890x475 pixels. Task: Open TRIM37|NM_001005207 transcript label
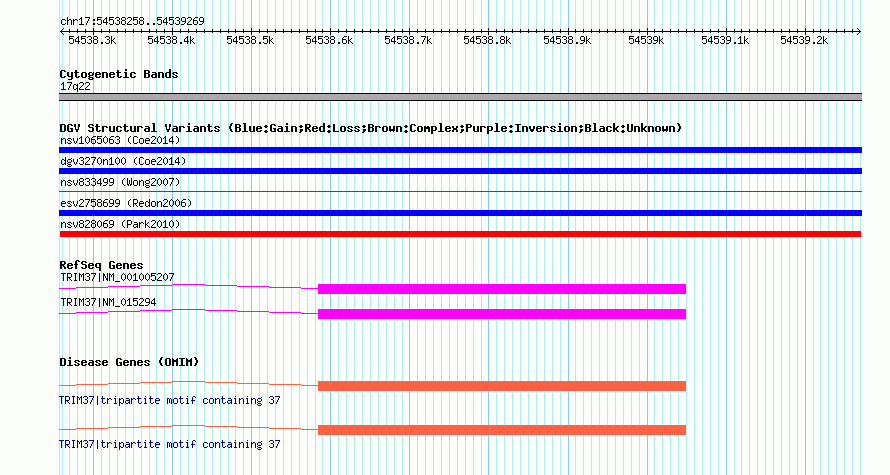(117, 278)
